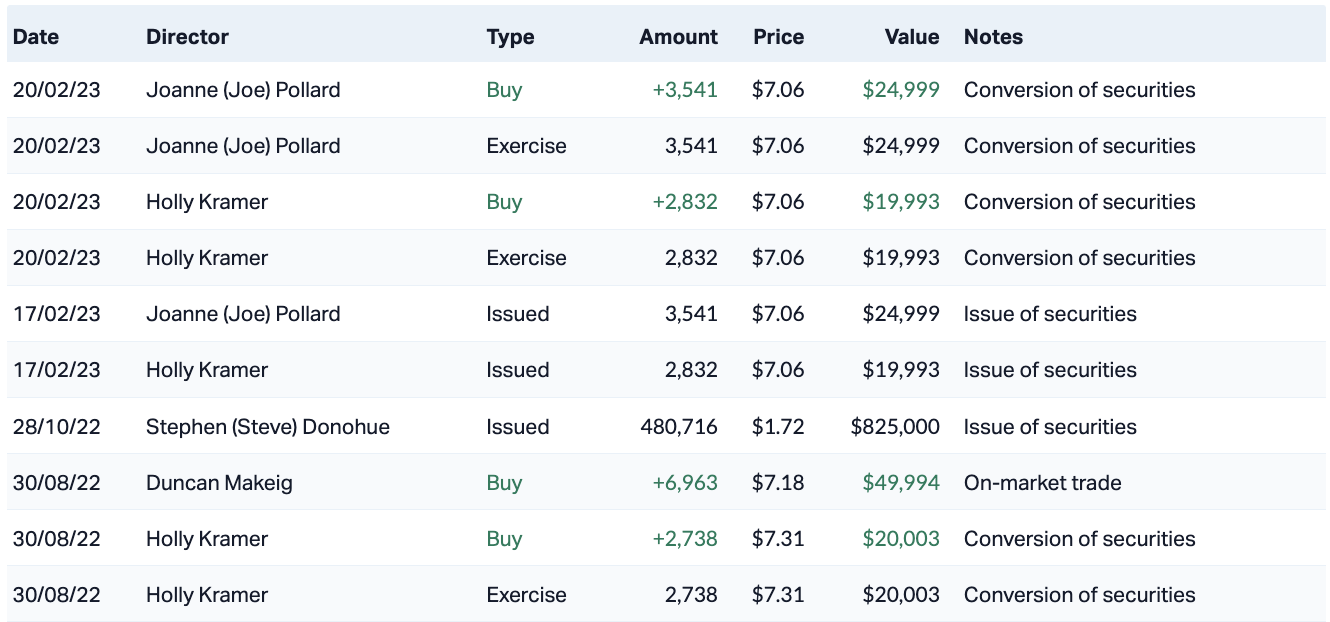Click the +2,738 buy amount
This screenshot has width=1330, height=622.
coord(685,539)
